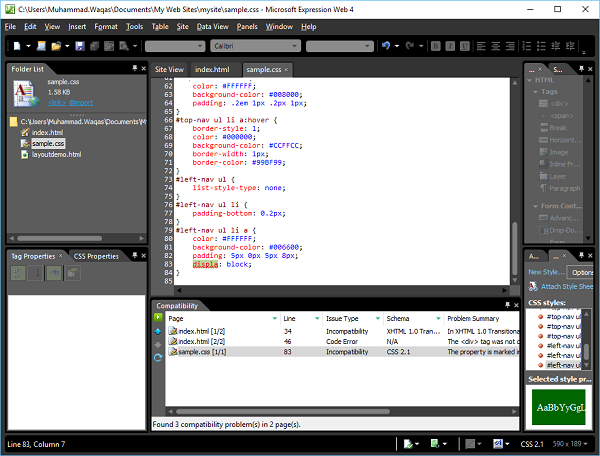Click the Undo arrow in the toolbar
Screen dimensions: 600x456
click(386, 46)
